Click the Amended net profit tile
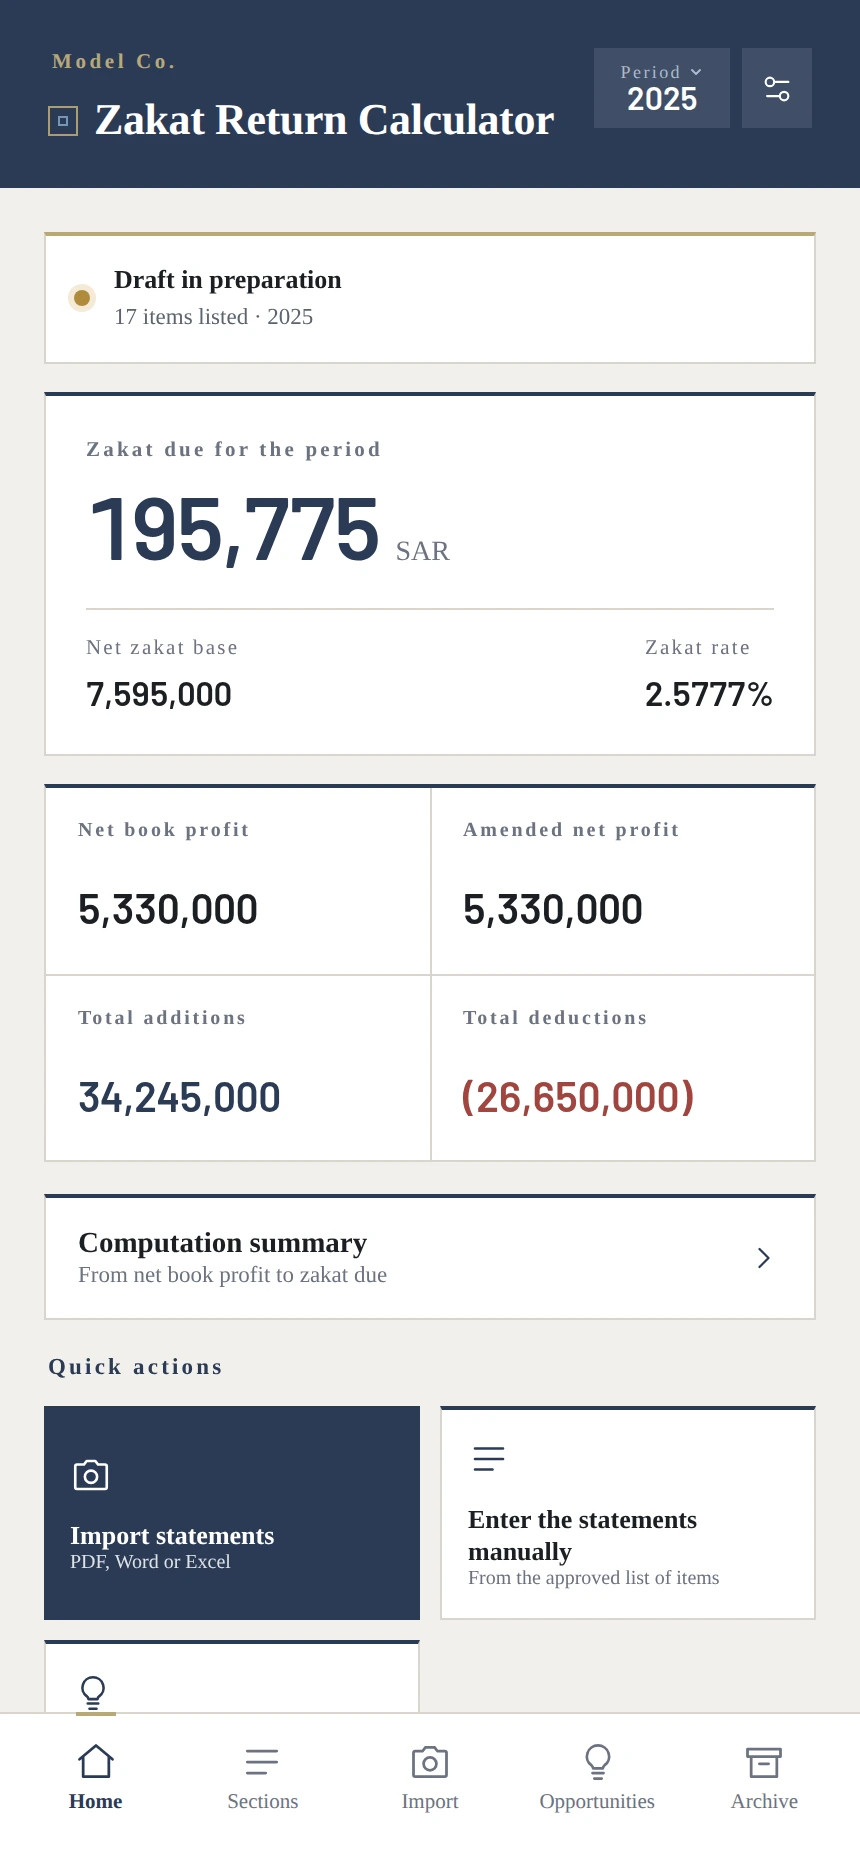This screenshot has width=860, height=1864. [x=623, y=880]
